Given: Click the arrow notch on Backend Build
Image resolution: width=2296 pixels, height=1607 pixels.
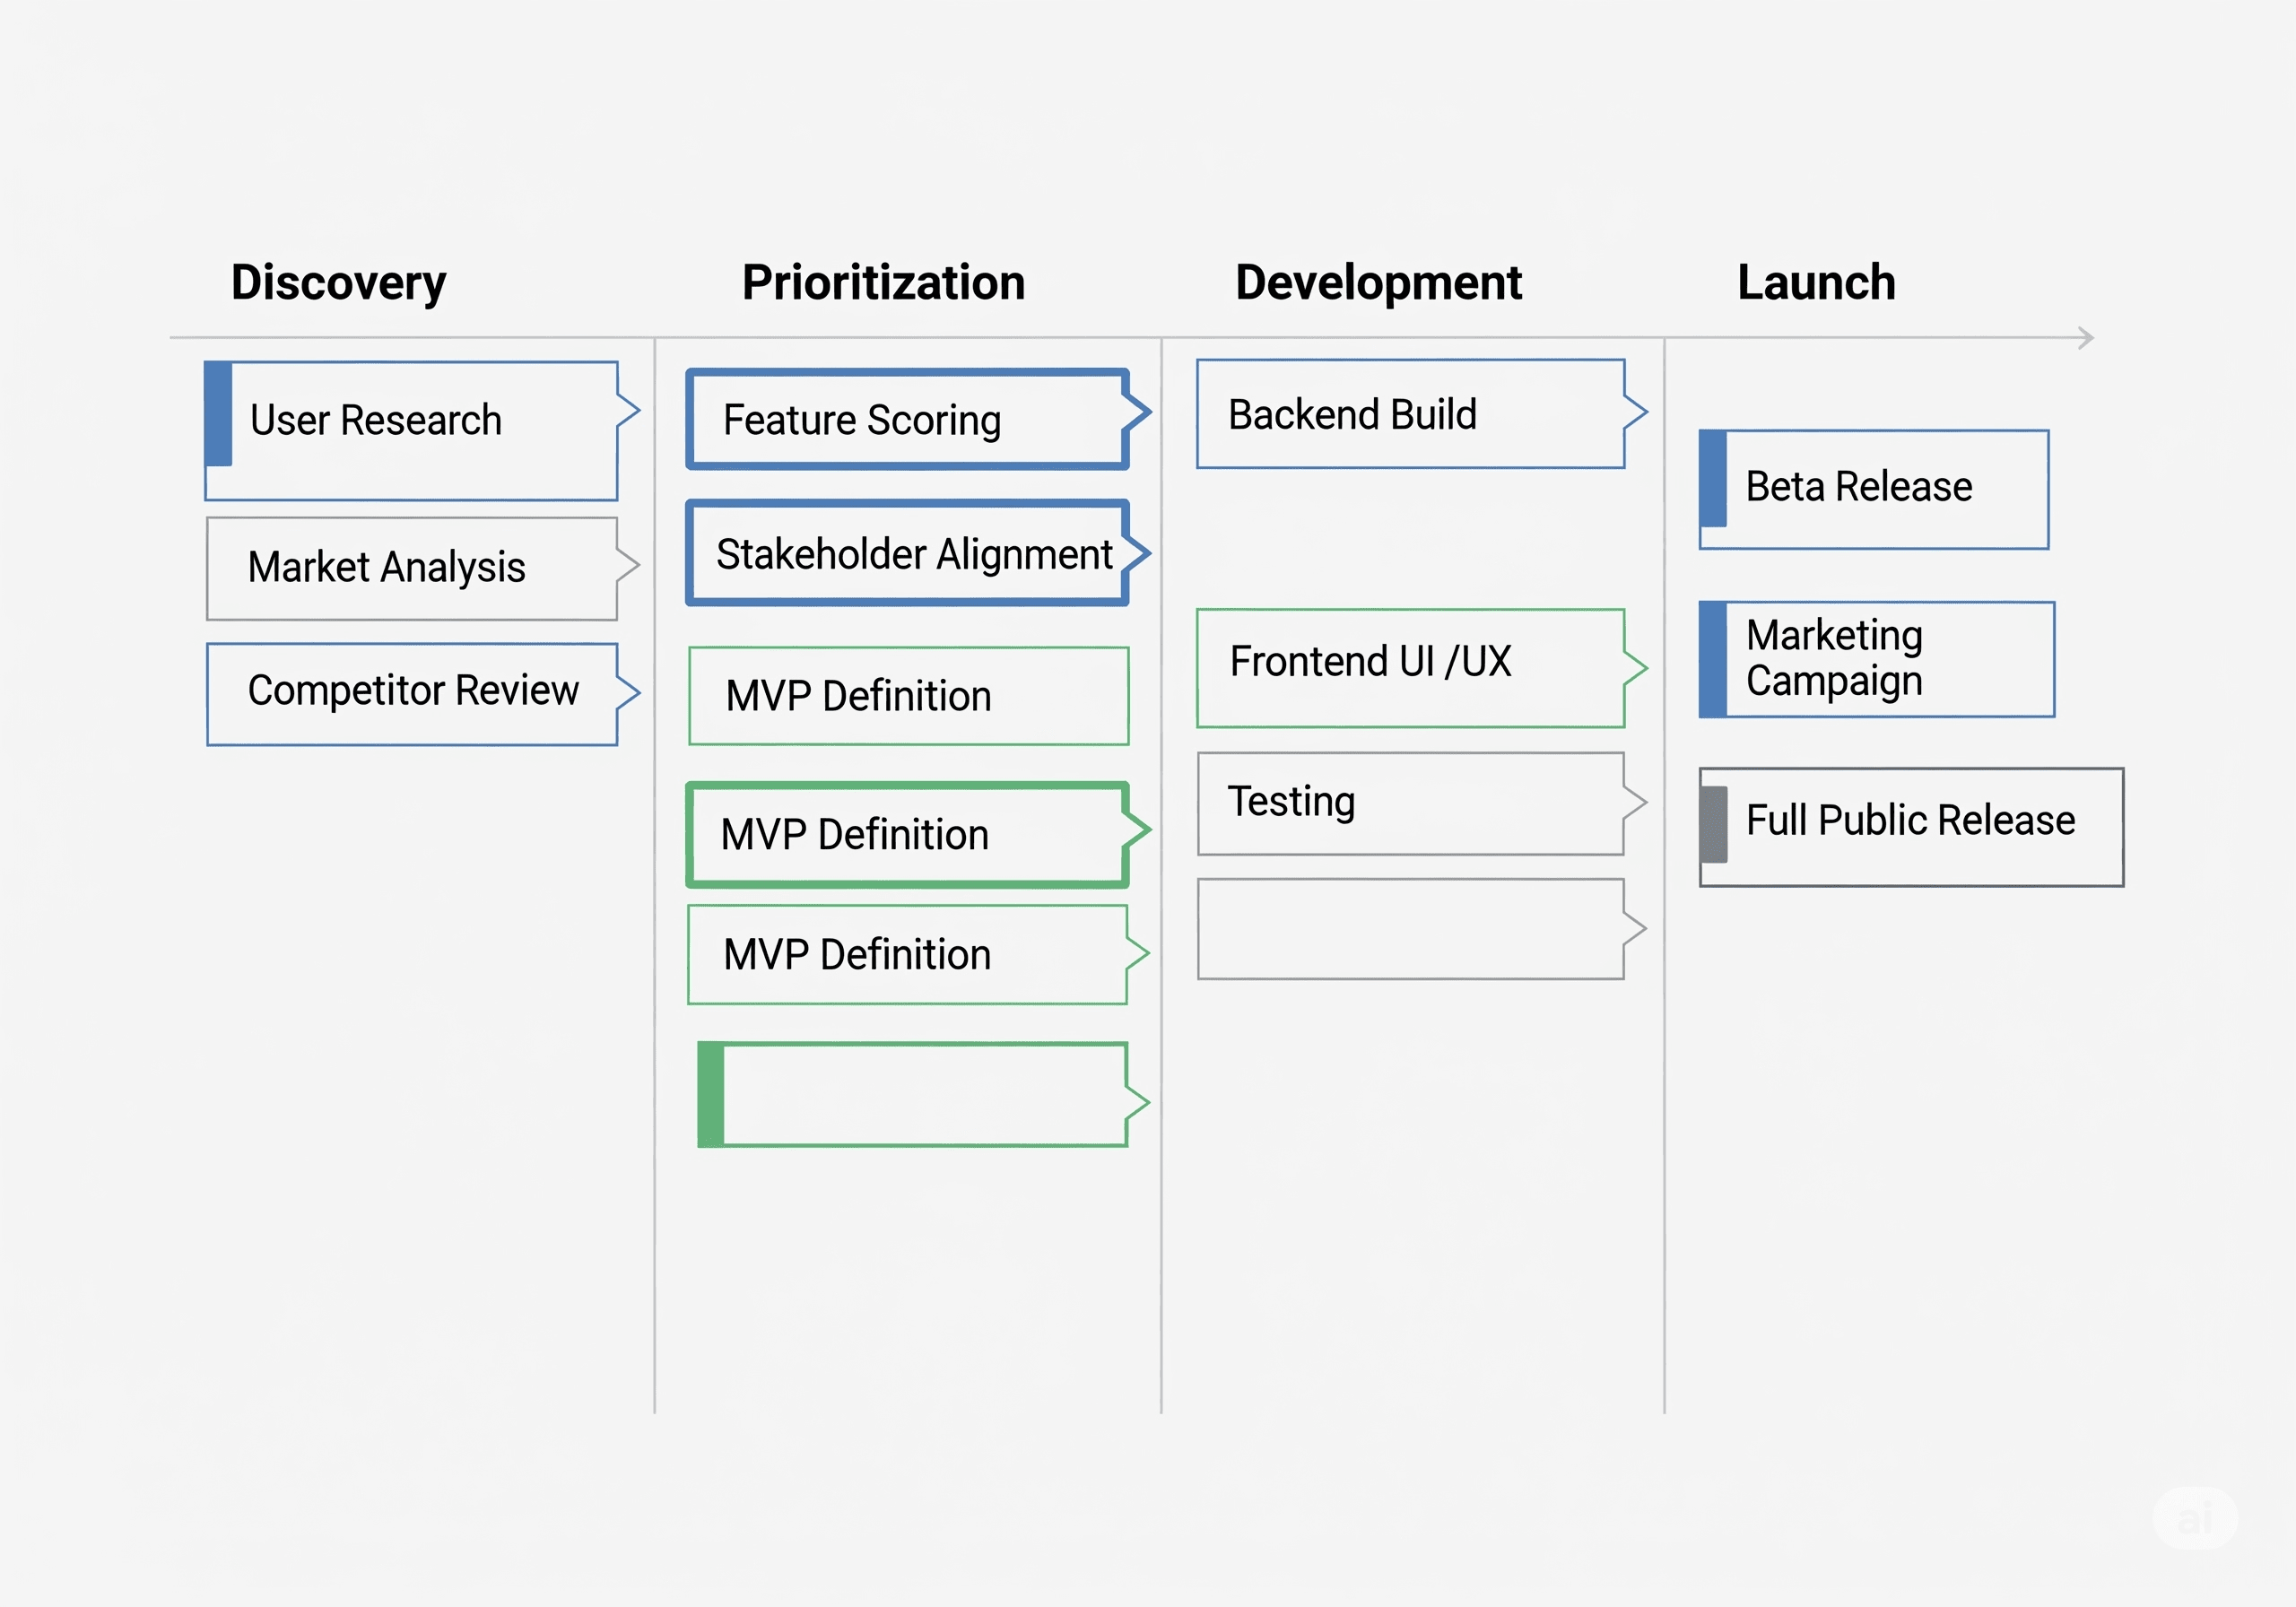Looking at the screenshot, I should (1635, 411).
